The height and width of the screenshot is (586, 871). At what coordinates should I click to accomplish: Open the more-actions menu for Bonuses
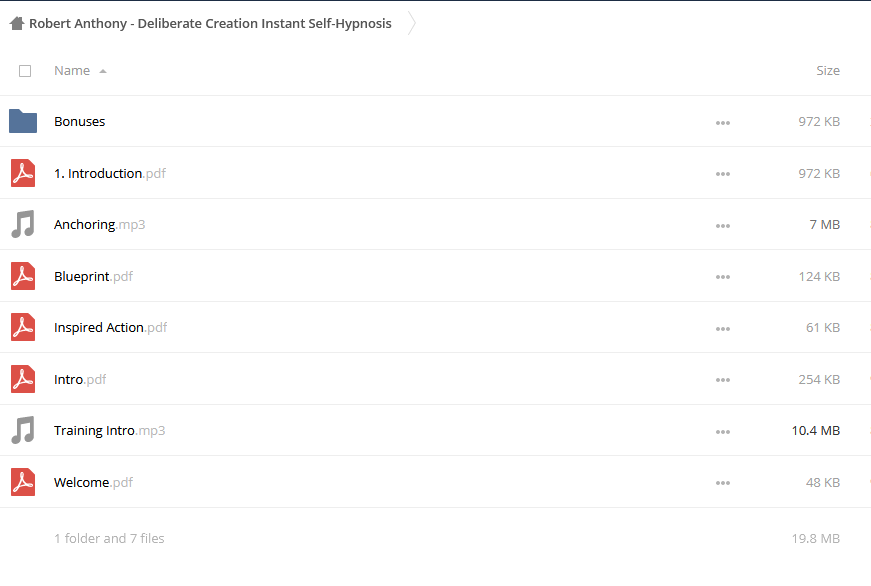pyautogui.click(x=723, y=123)
